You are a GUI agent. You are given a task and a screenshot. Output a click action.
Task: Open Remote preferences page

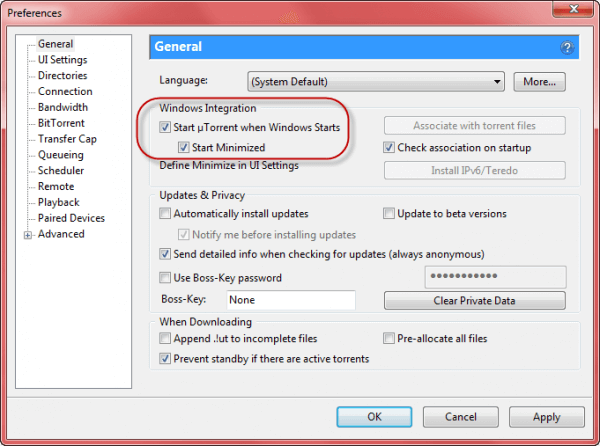click(56, 186)
